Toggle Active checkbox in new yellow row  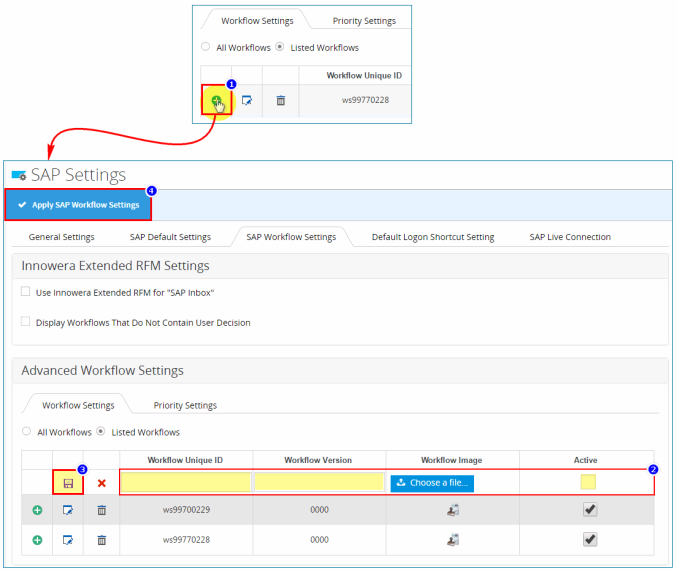(588, 482)
